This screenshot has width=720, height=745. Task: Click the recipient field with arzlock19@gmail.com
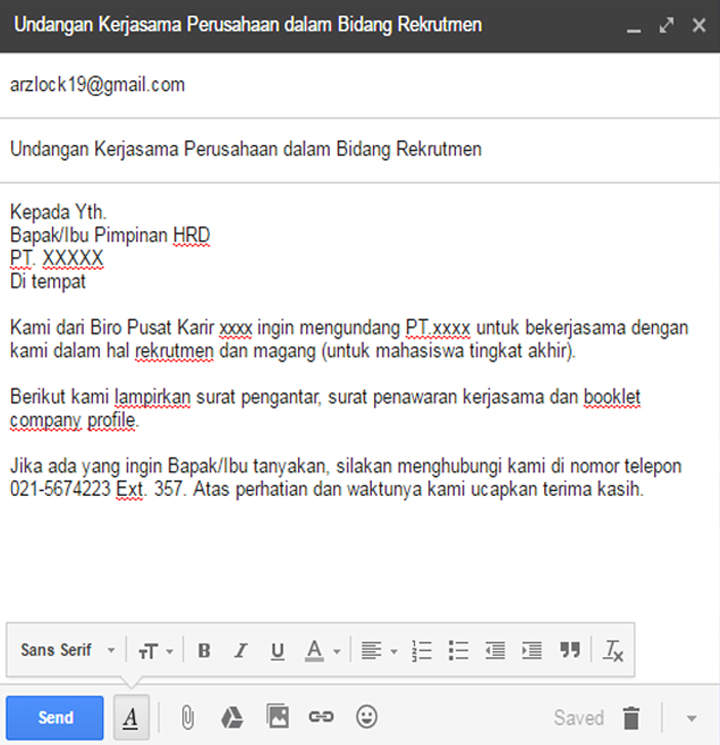360,85
